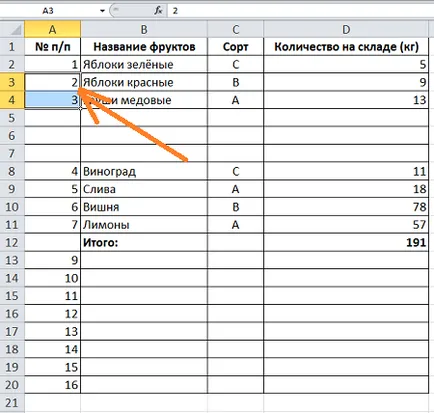Select cell A4 containing number 3
The width and height of the screenshot is (434, 413).
coord(52,100)
